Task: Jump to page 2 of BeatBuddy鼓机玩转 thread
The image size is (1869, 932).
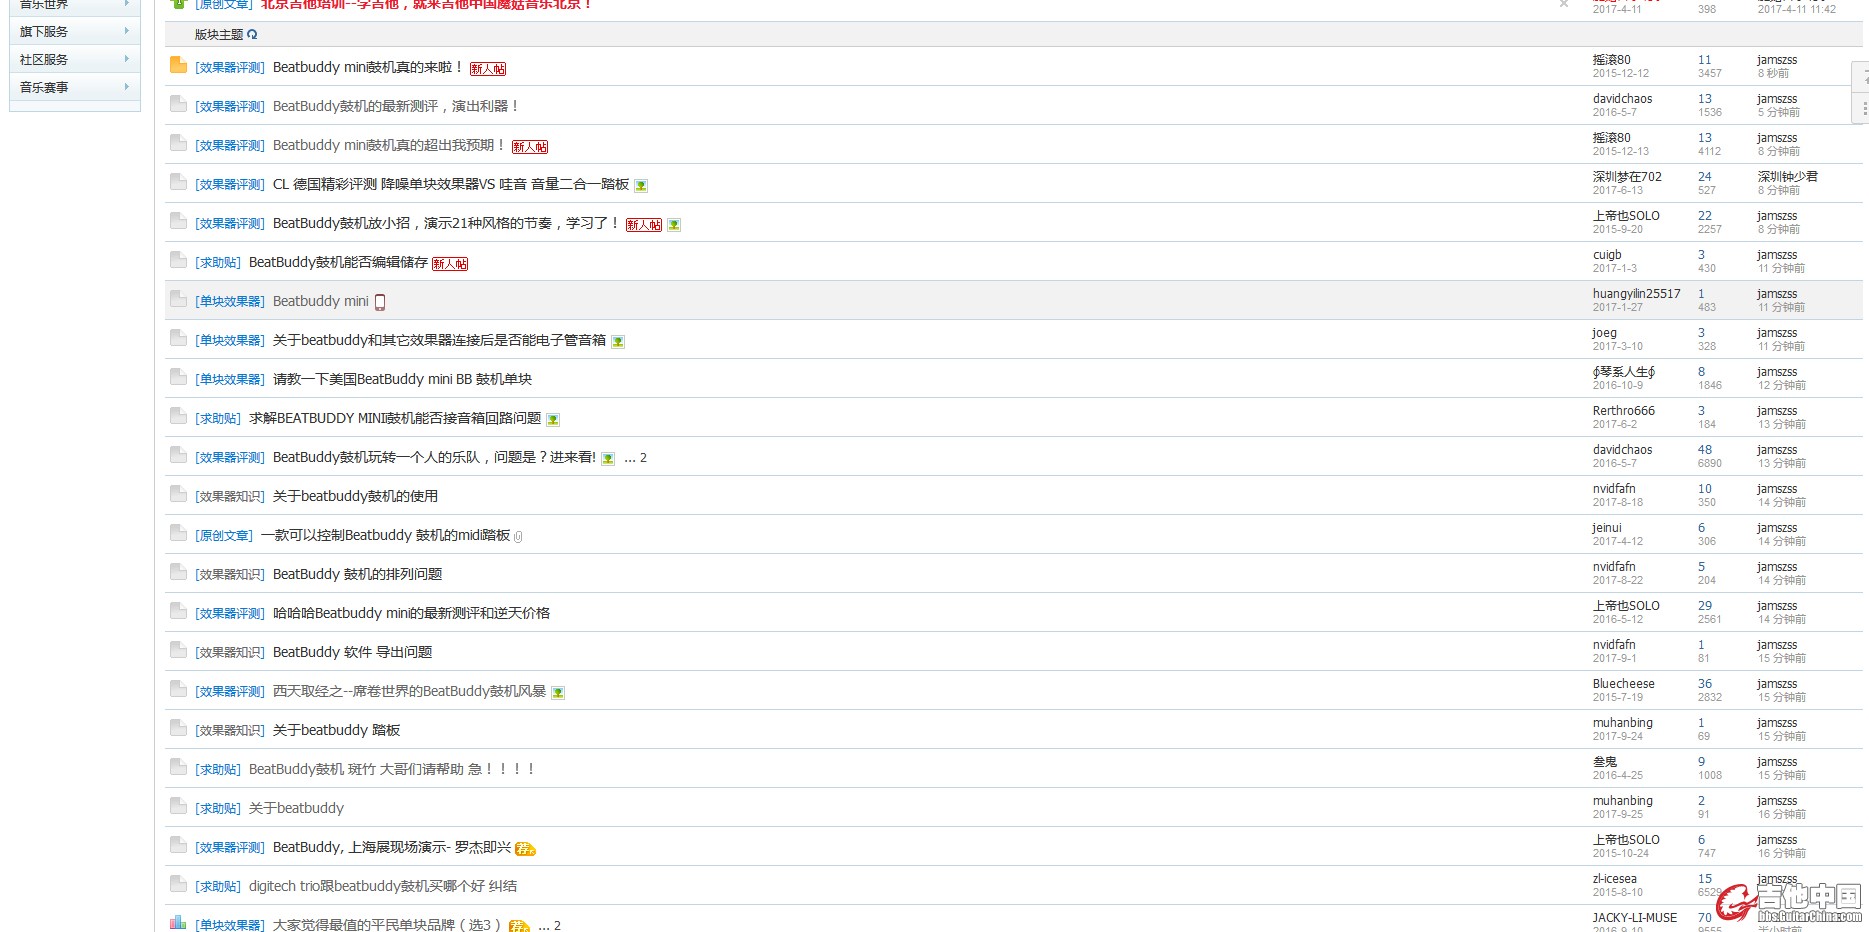Action: click(x=643, y=458)
